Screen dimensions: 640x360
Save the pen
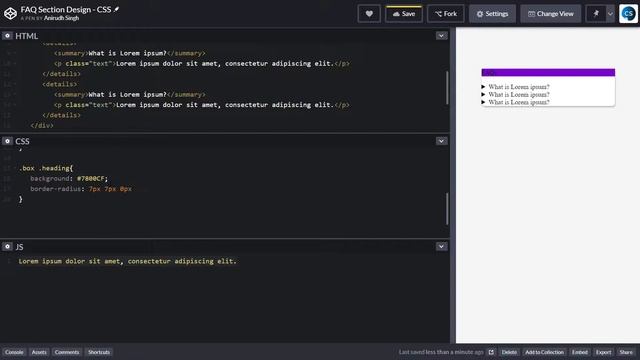click(404, 14)
